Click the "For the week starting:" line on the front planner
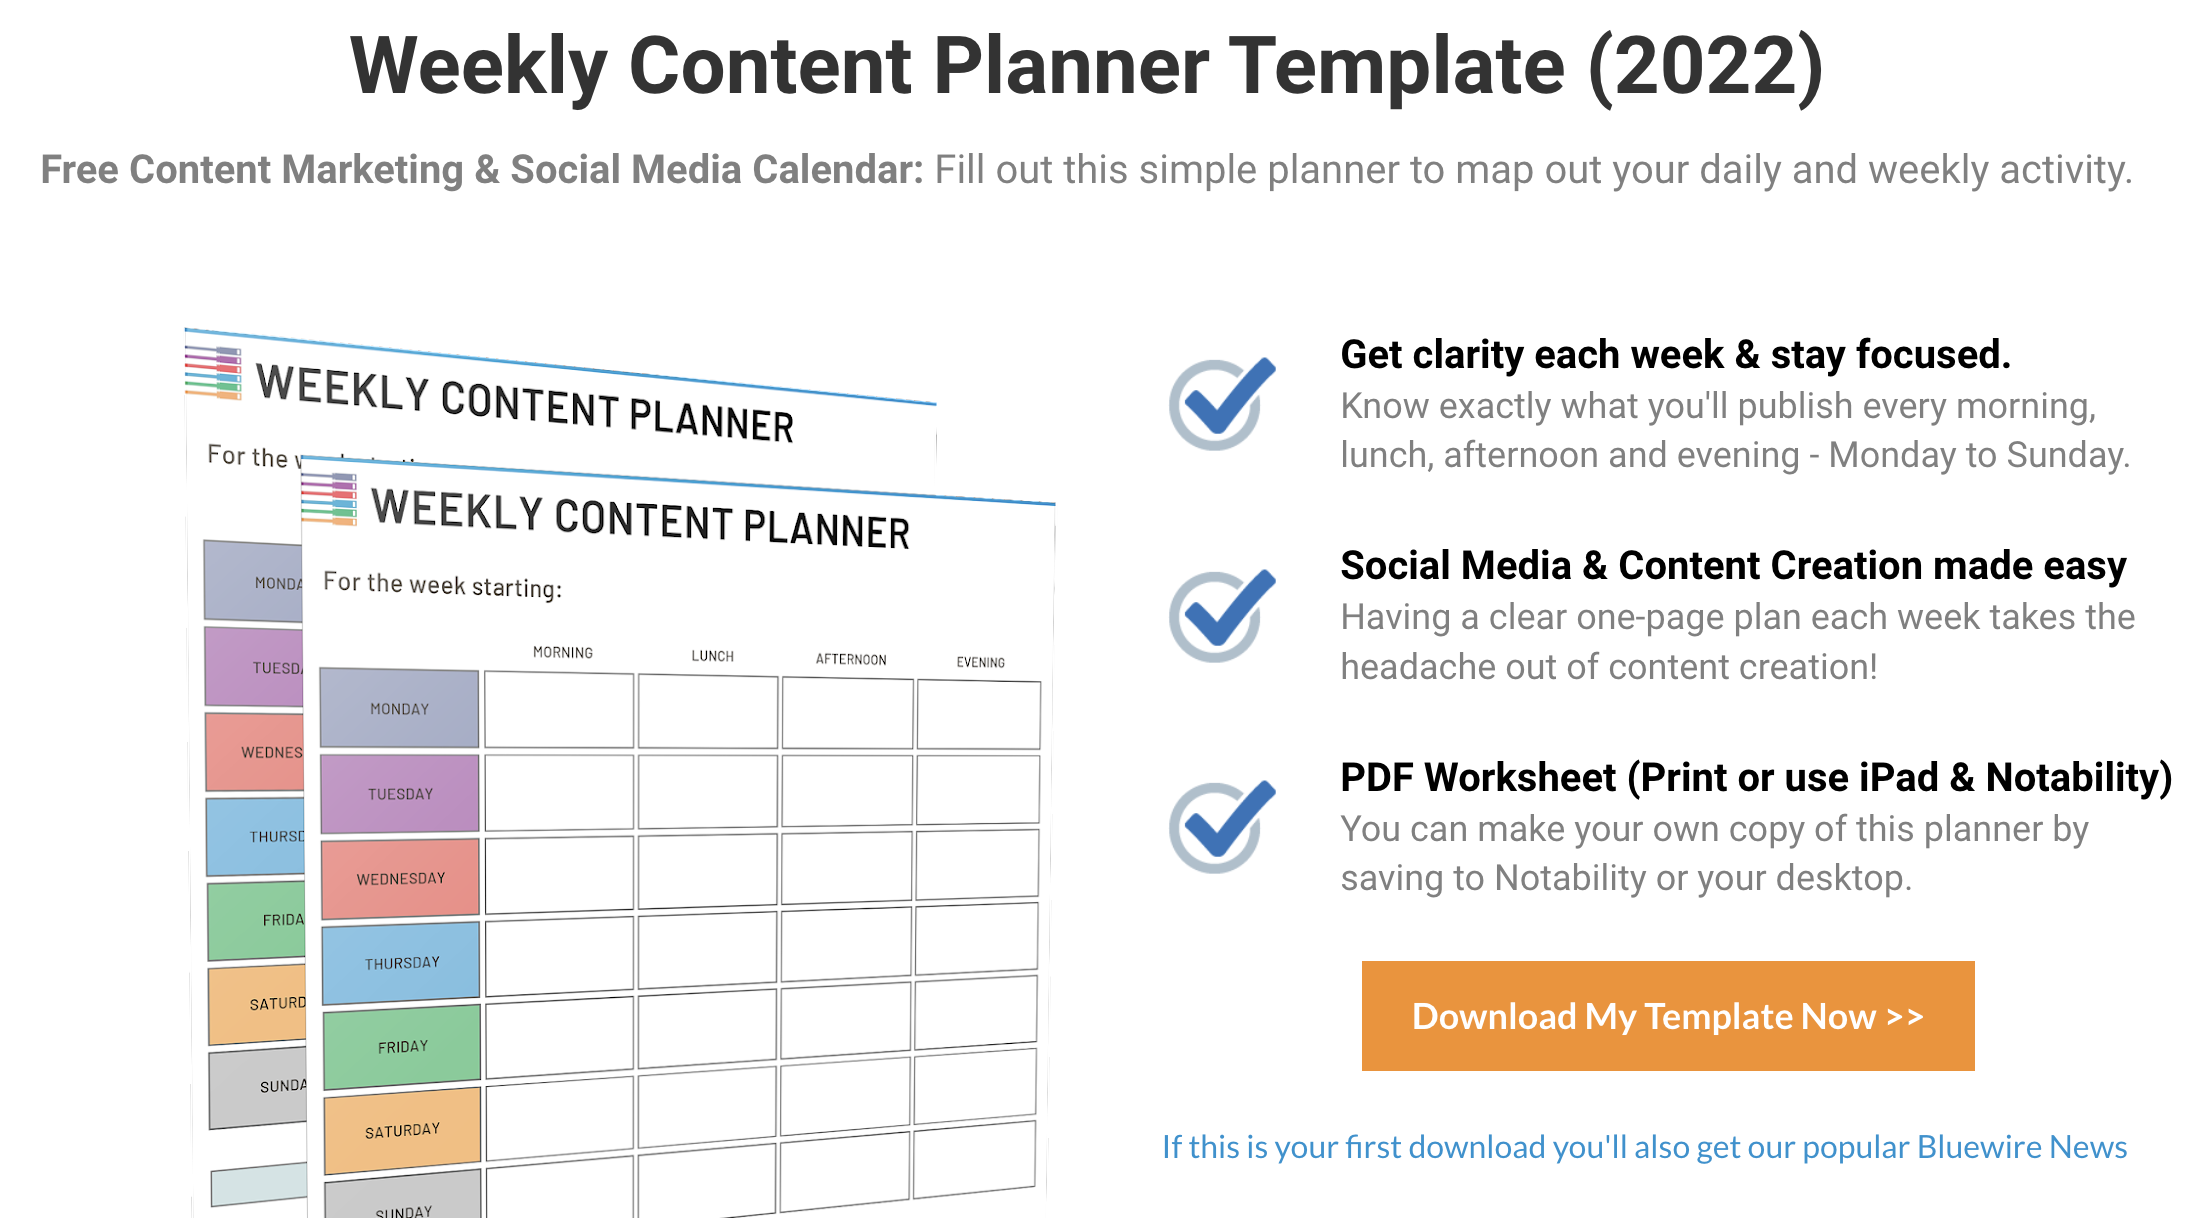This screenshot has width=2210, height=1218. pyautogui.click(x=442, y=585)
